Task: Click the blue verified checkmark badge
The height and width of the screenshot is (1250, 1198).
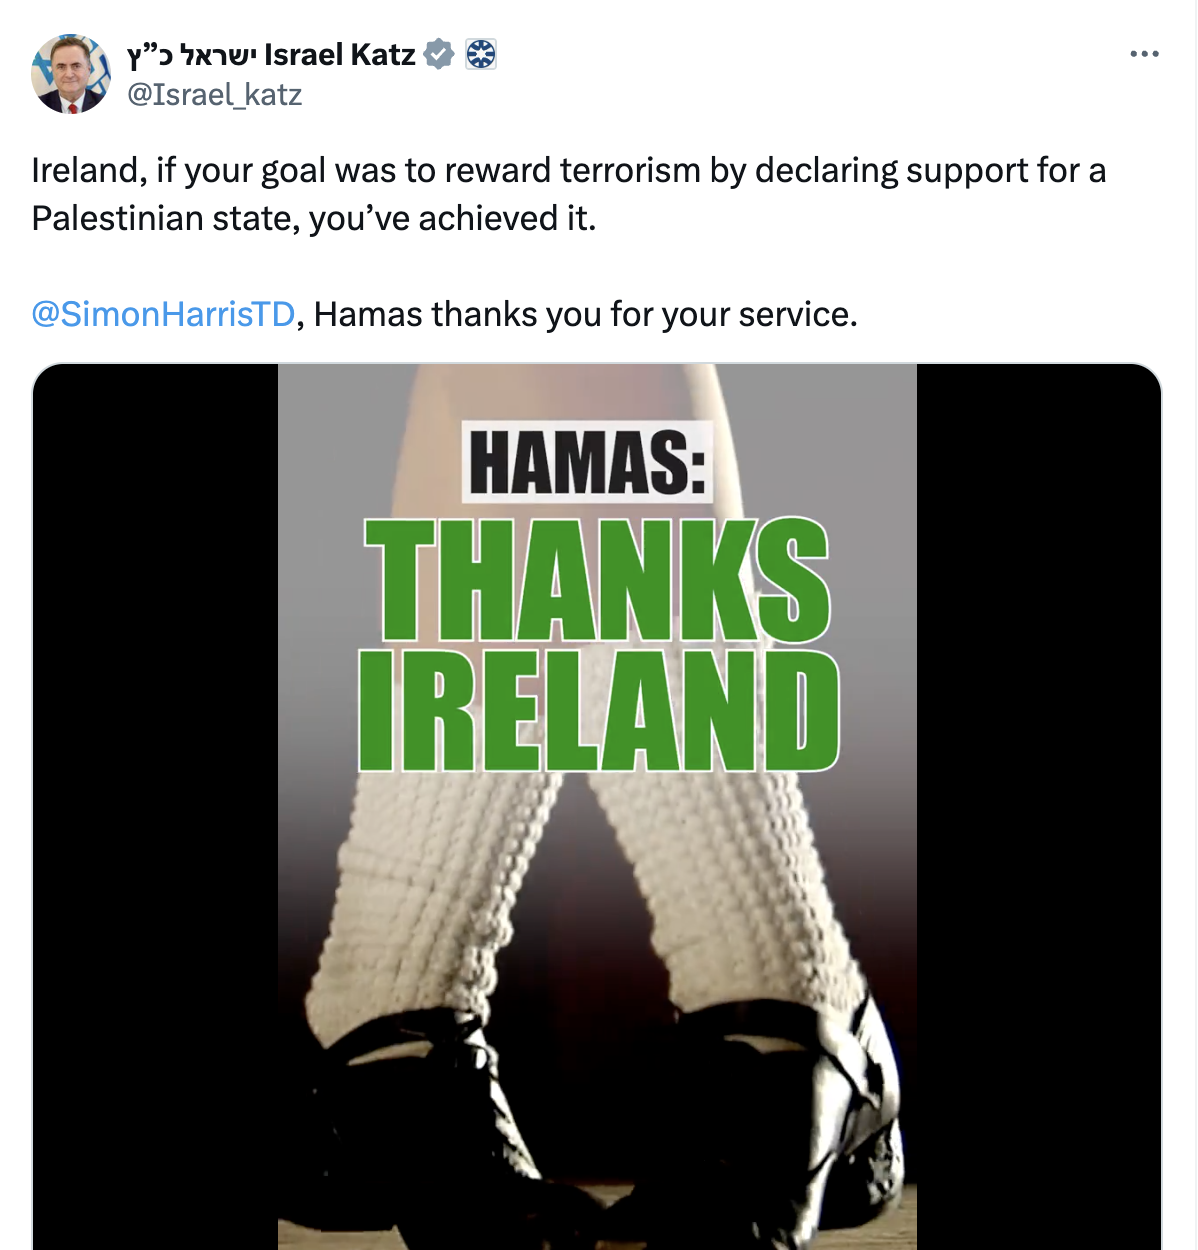Action: point(439,54)
